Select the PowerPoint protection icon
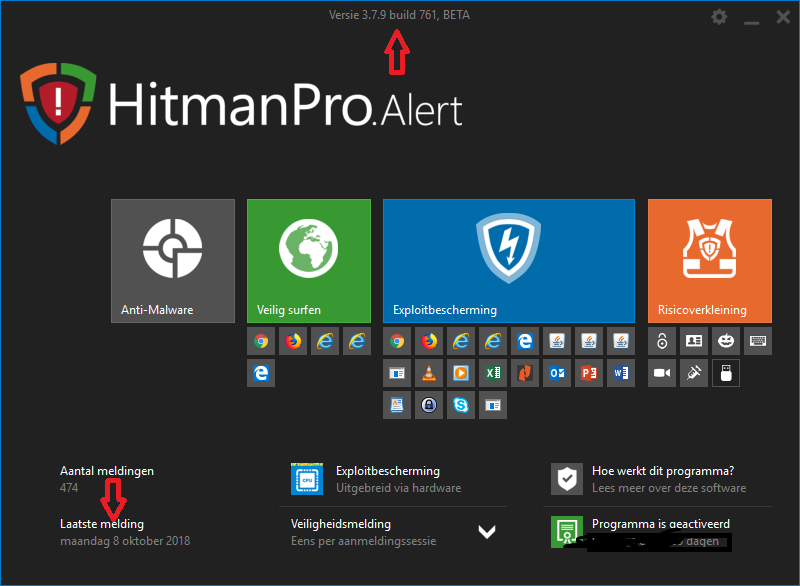 coord(589,373)
